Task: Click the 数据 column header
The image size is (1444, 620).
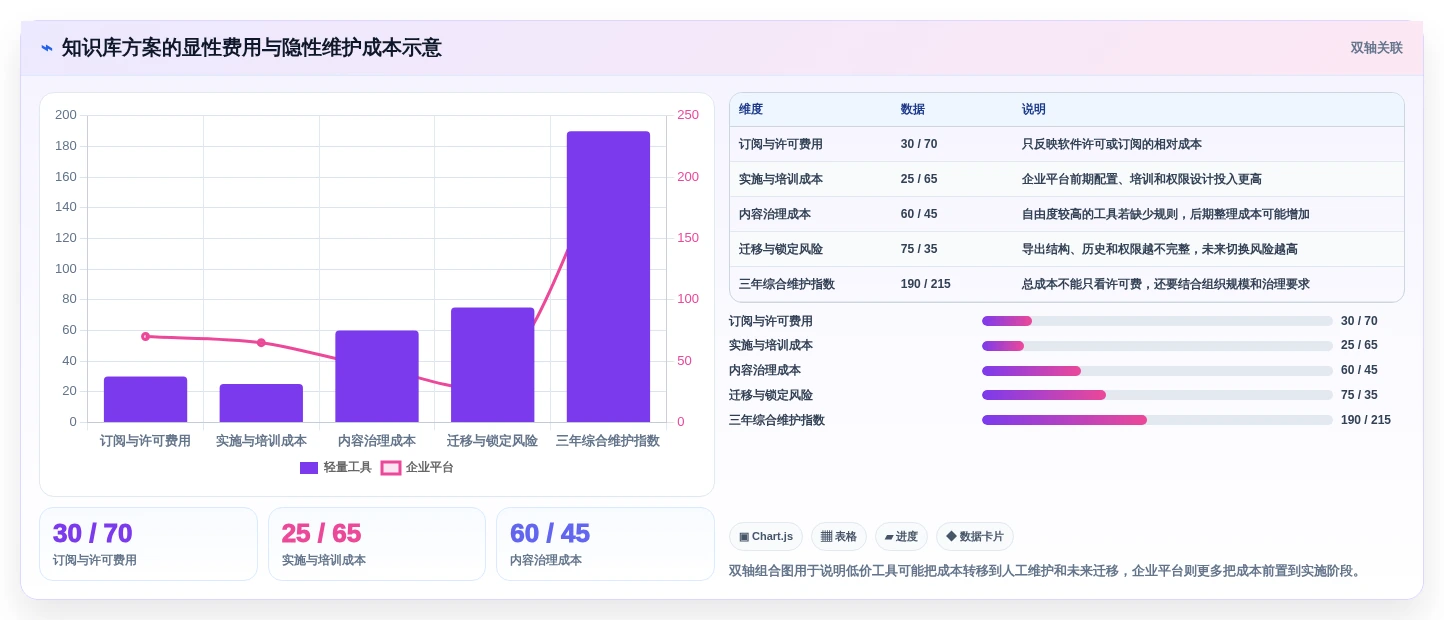Action: [x=913, y=110]
